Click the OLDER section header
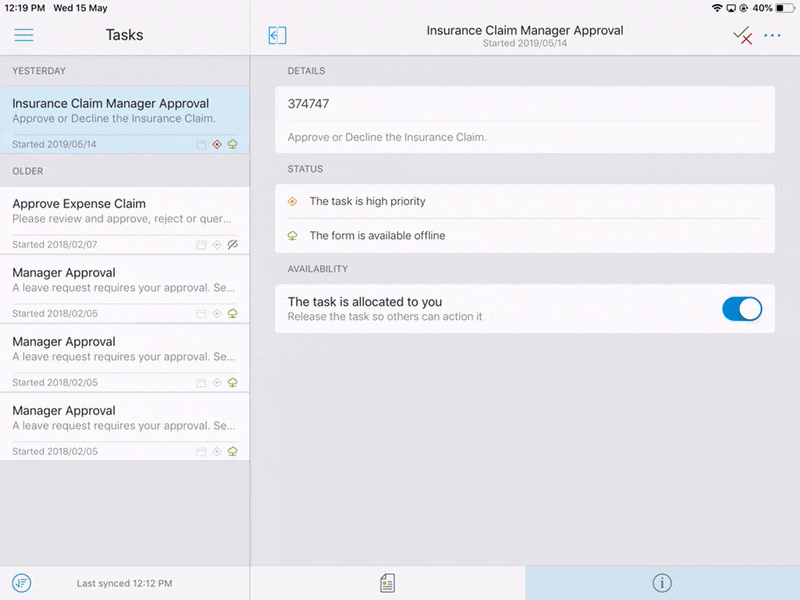The image size is (800, 600). click(x=28, y=171)
